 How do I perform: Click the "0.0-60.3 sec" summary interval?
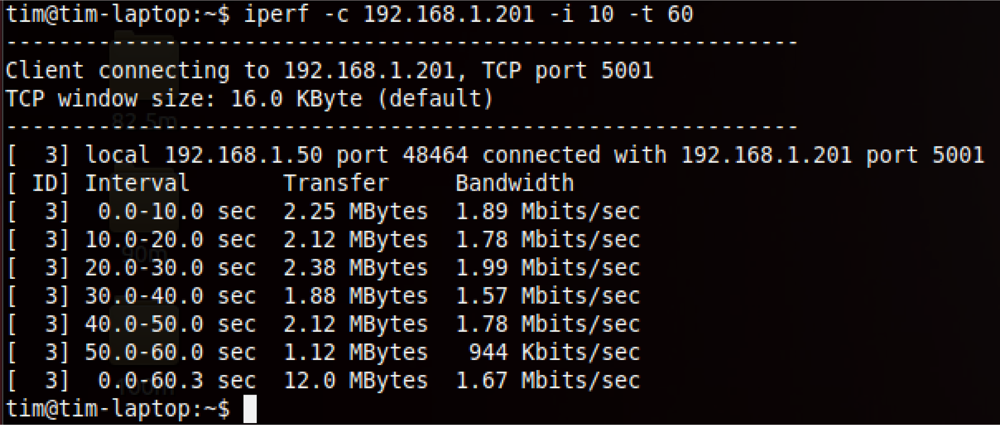click(x=177, y=381)
